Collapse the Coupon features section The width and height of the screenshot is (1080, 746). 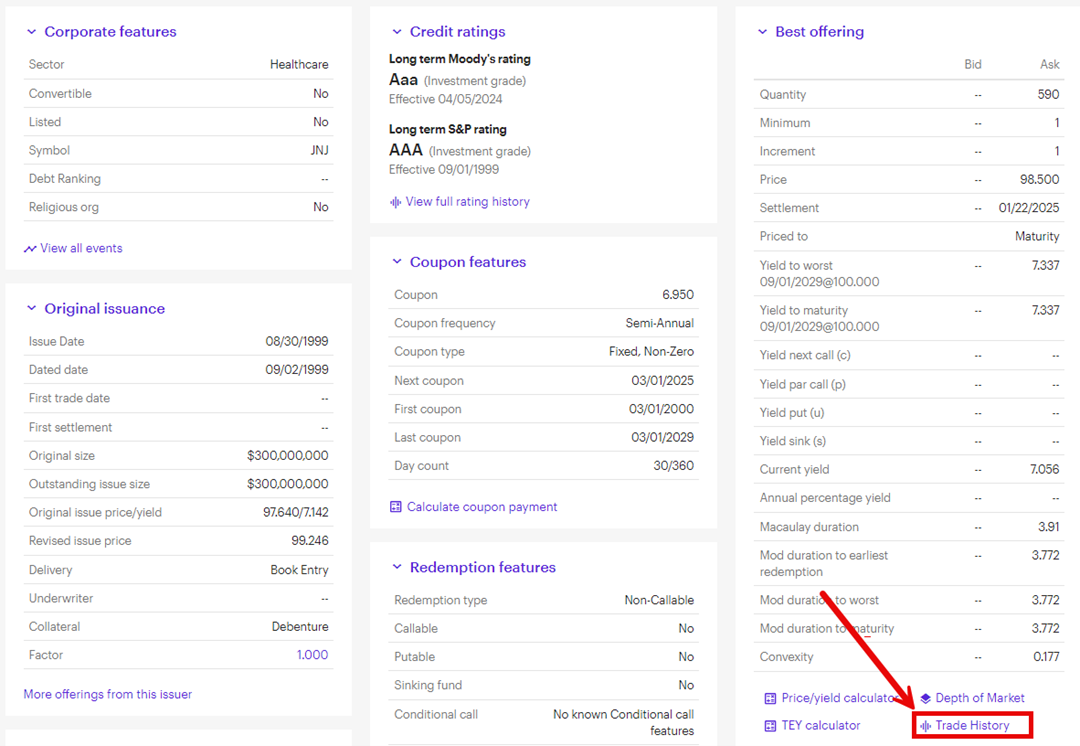(x=396, y=261)
